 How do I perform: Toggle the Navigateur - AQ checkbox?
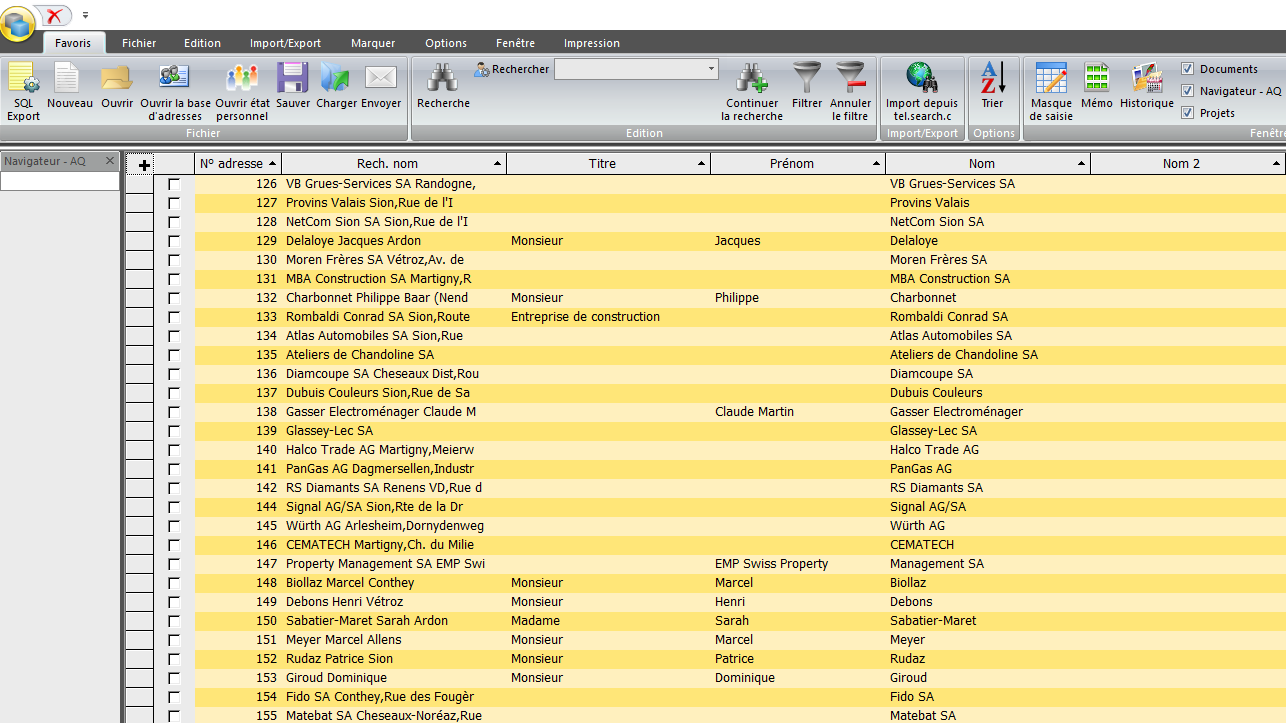1187,91
